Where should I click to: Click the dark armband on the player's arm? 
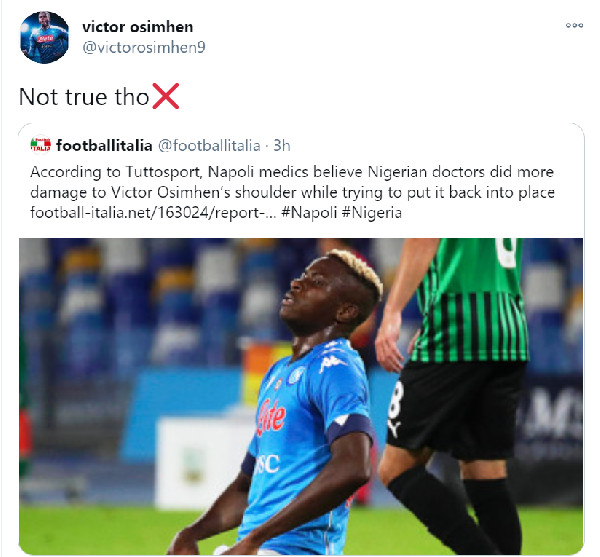(x=349, y=426)
